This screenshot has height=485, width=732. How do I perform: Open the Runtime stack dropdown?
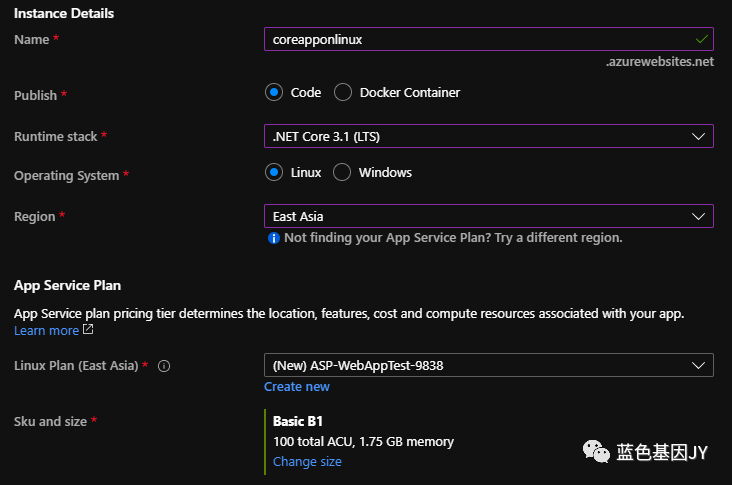click(487, 136)
